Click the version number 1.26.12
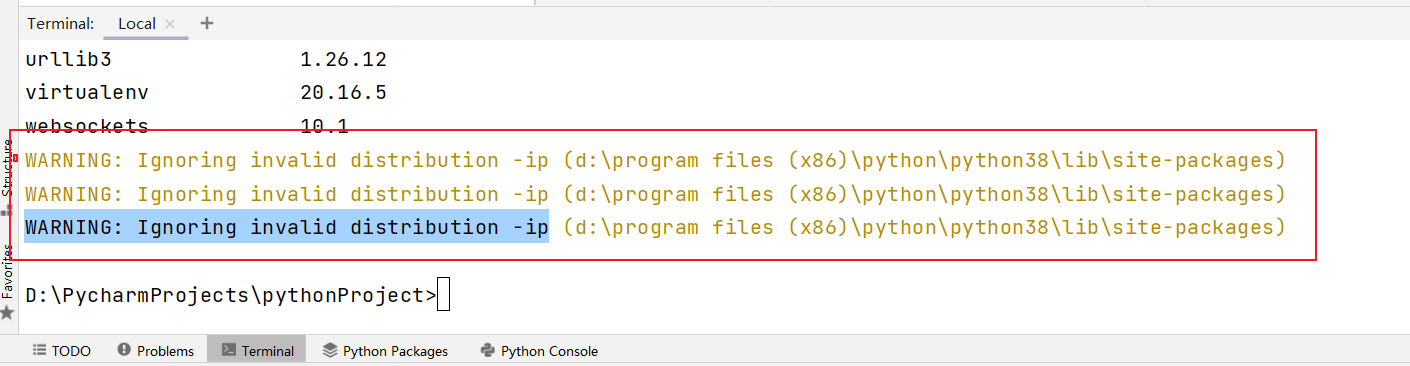 pyautogui.click(x=344, y=60)
